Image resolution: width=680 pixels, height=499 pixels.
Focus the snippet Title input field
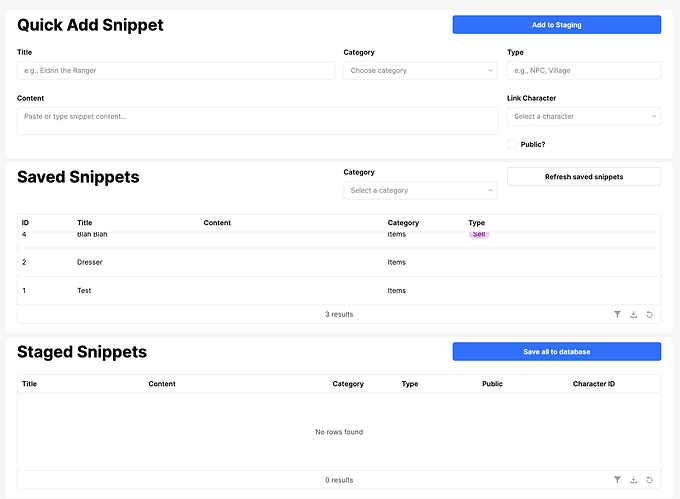(x=175, y=71)
